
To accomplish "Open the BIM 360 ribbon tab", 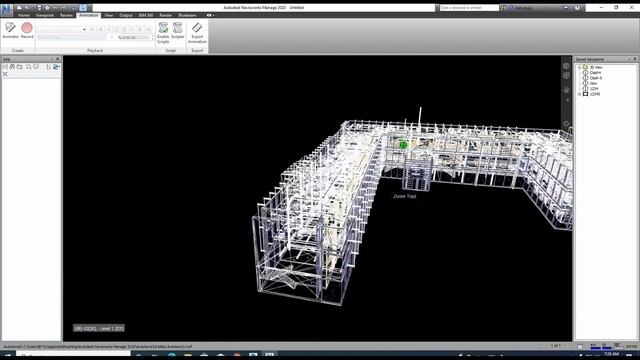I will point(146,15).
